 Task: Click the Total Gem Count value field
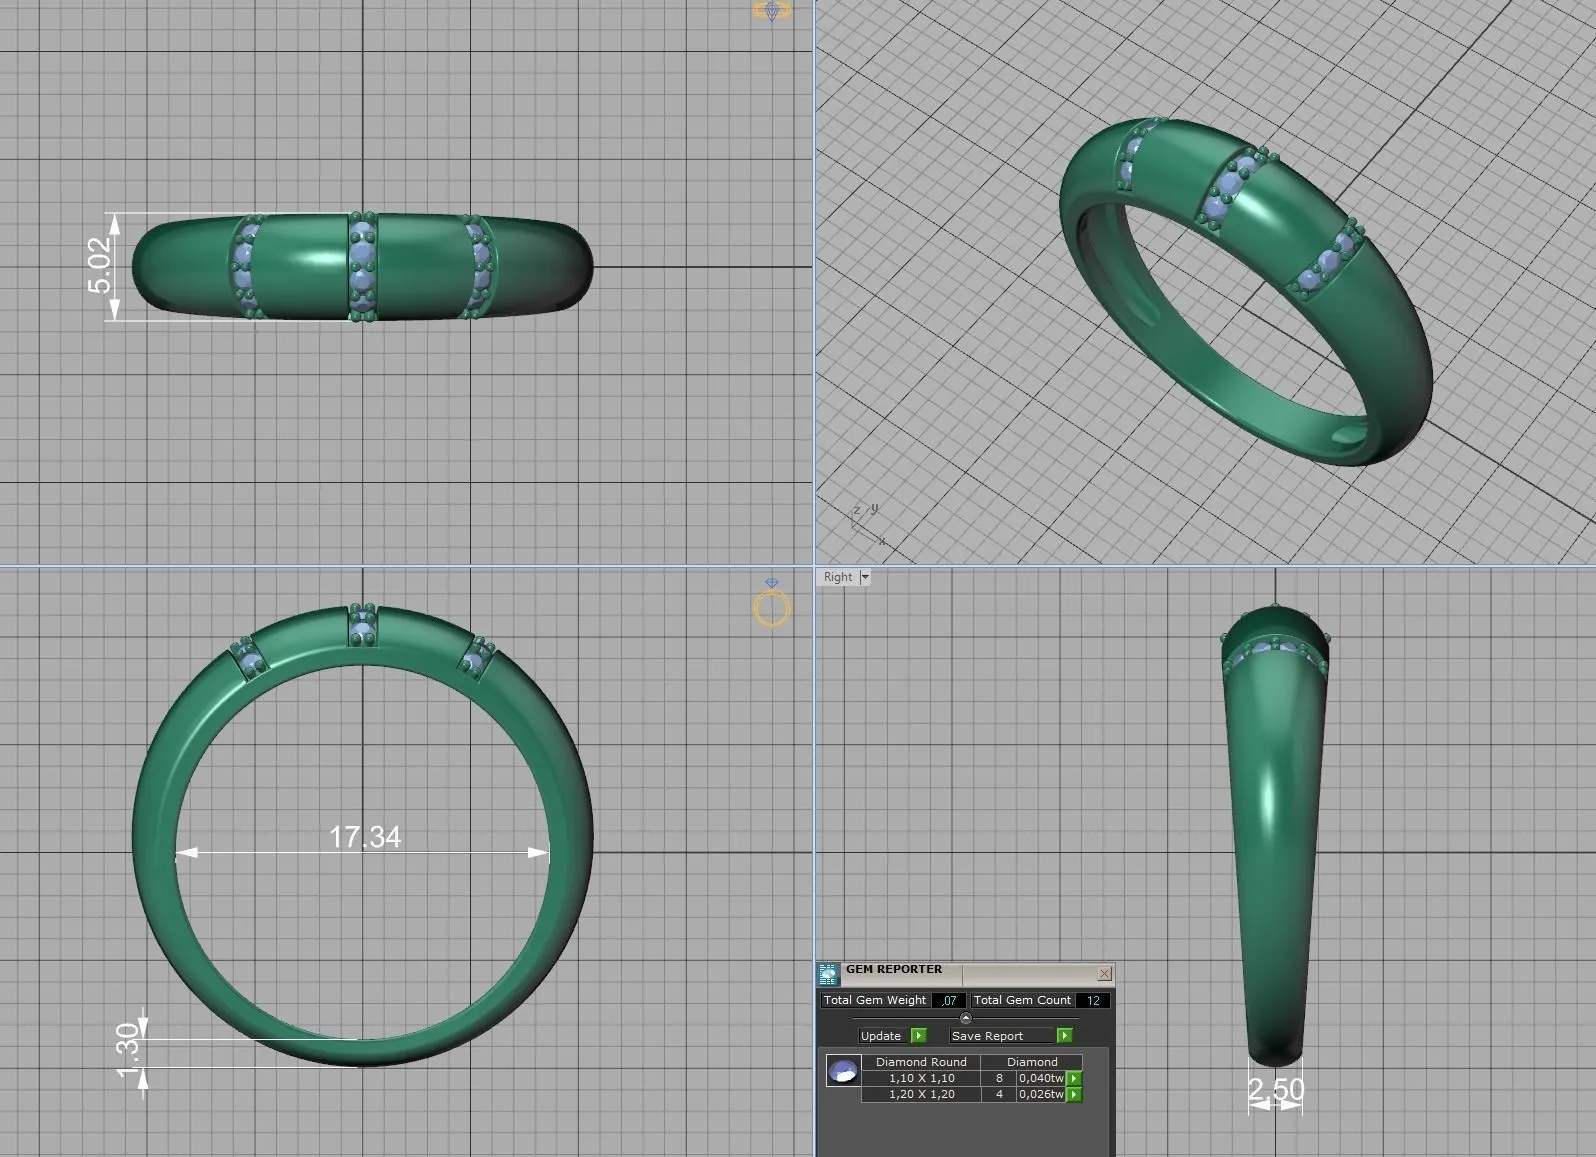pos(1092,1000)
